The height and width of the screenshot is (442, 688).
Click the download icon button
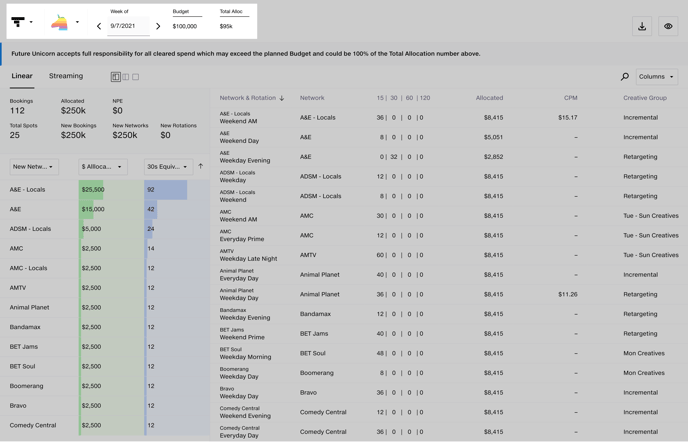pyautogui.click(x=642, y=26)
